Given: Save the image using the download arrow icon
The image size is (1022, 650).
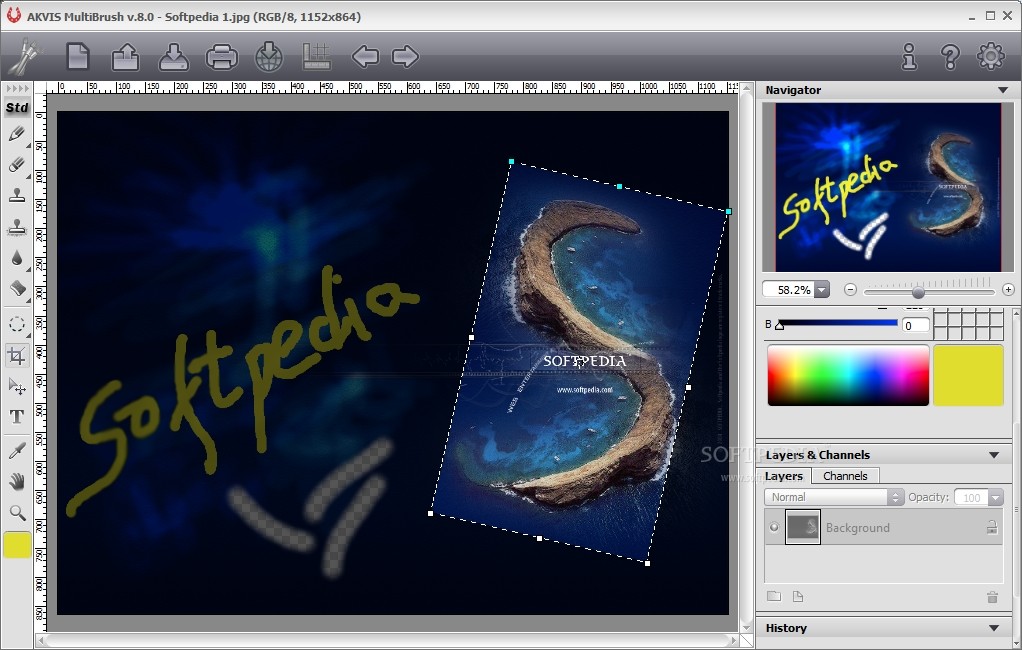Looking at the screenshot, I should pyautogui.click(x=173, y=56).
